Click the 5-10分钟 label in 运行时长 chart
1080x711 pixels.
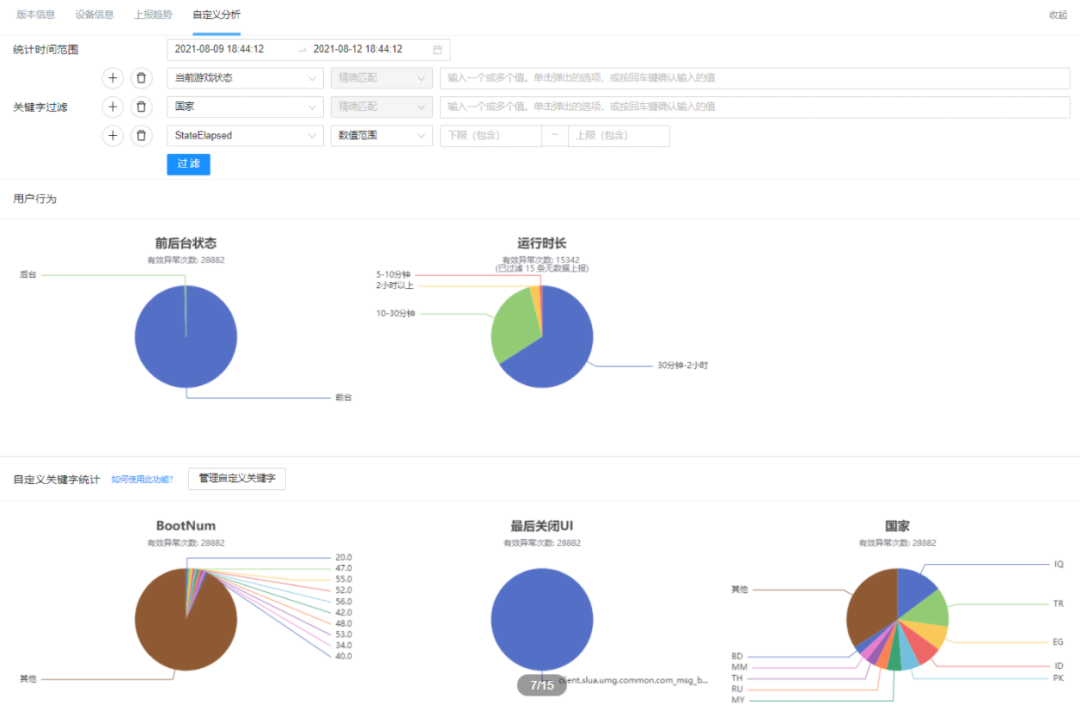click(393, 274)
